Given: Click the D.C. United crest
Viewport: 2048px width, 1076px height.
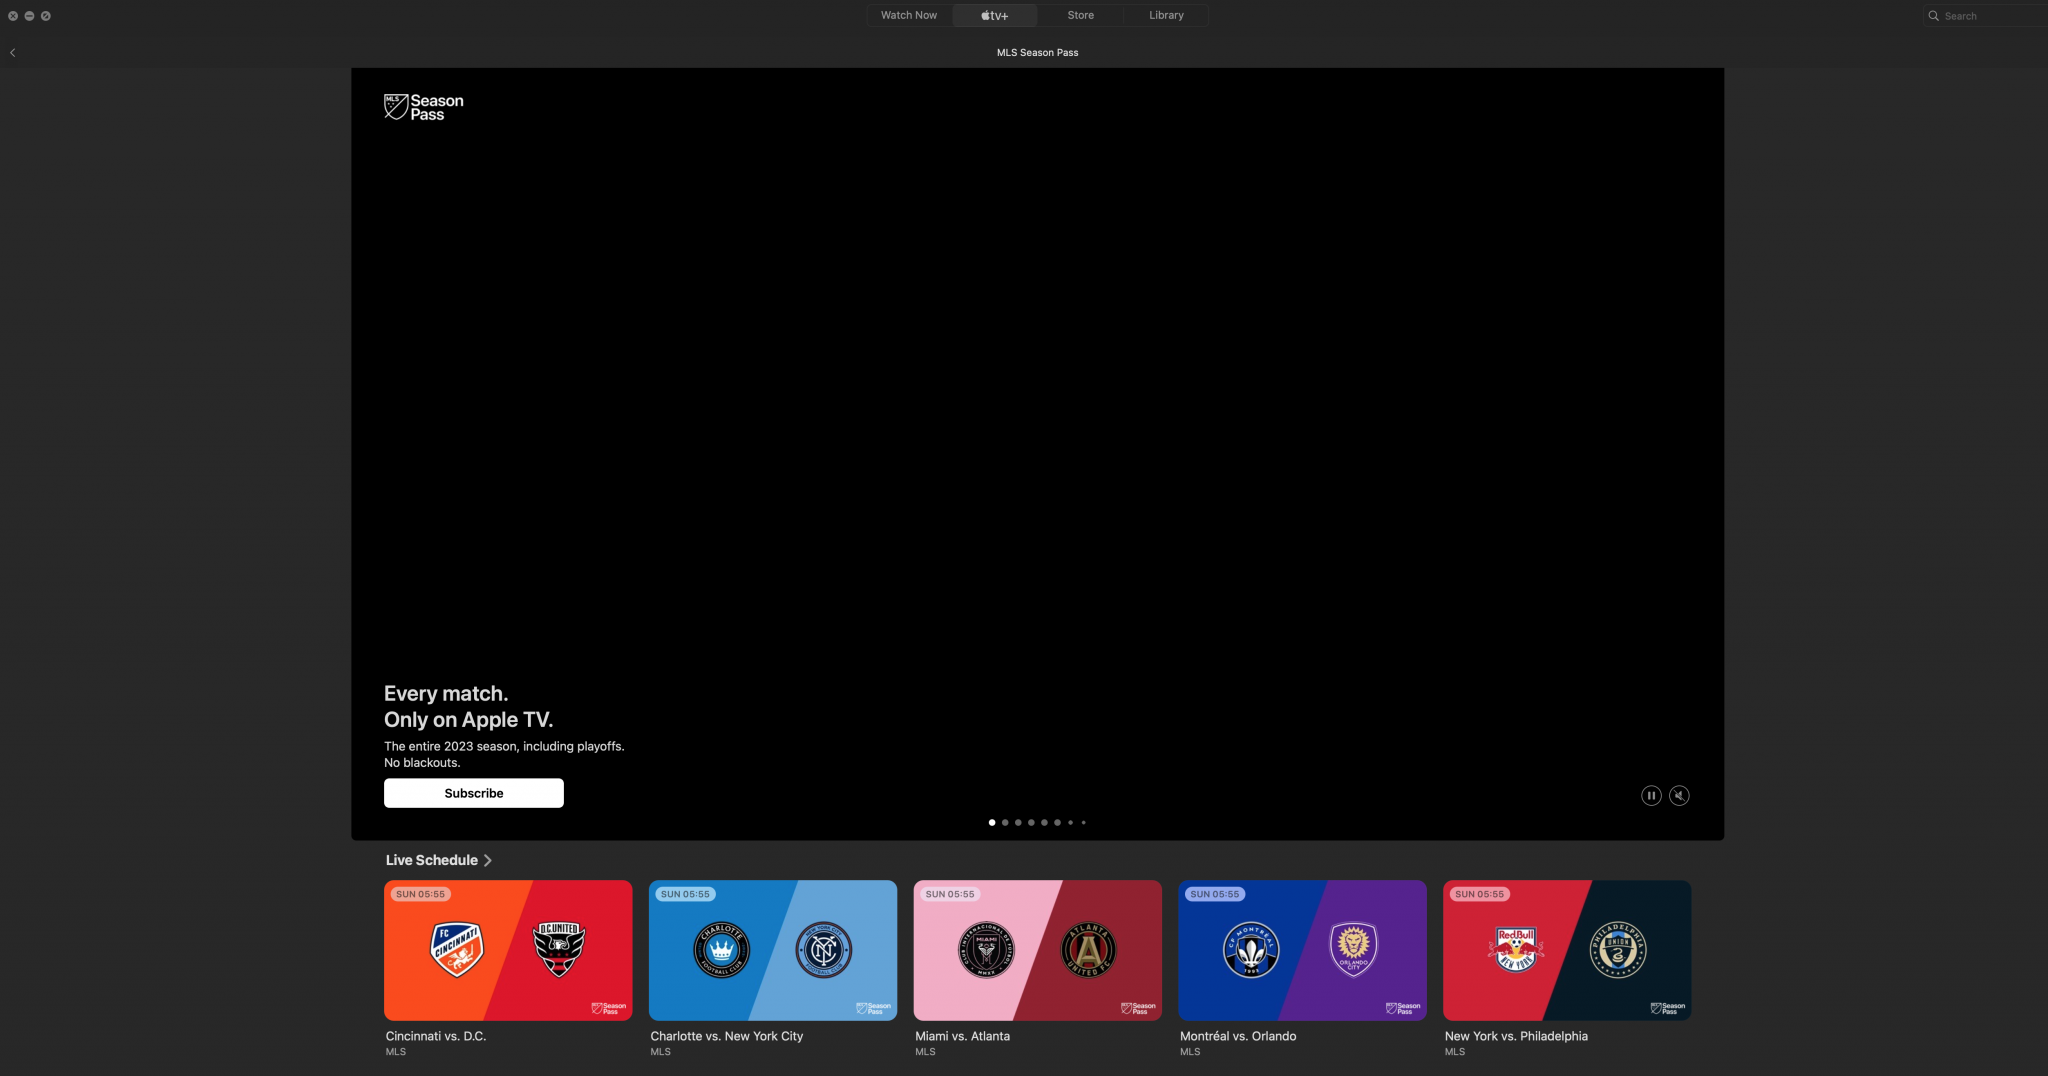Looking at the screenshot, I should click(559, 949).
